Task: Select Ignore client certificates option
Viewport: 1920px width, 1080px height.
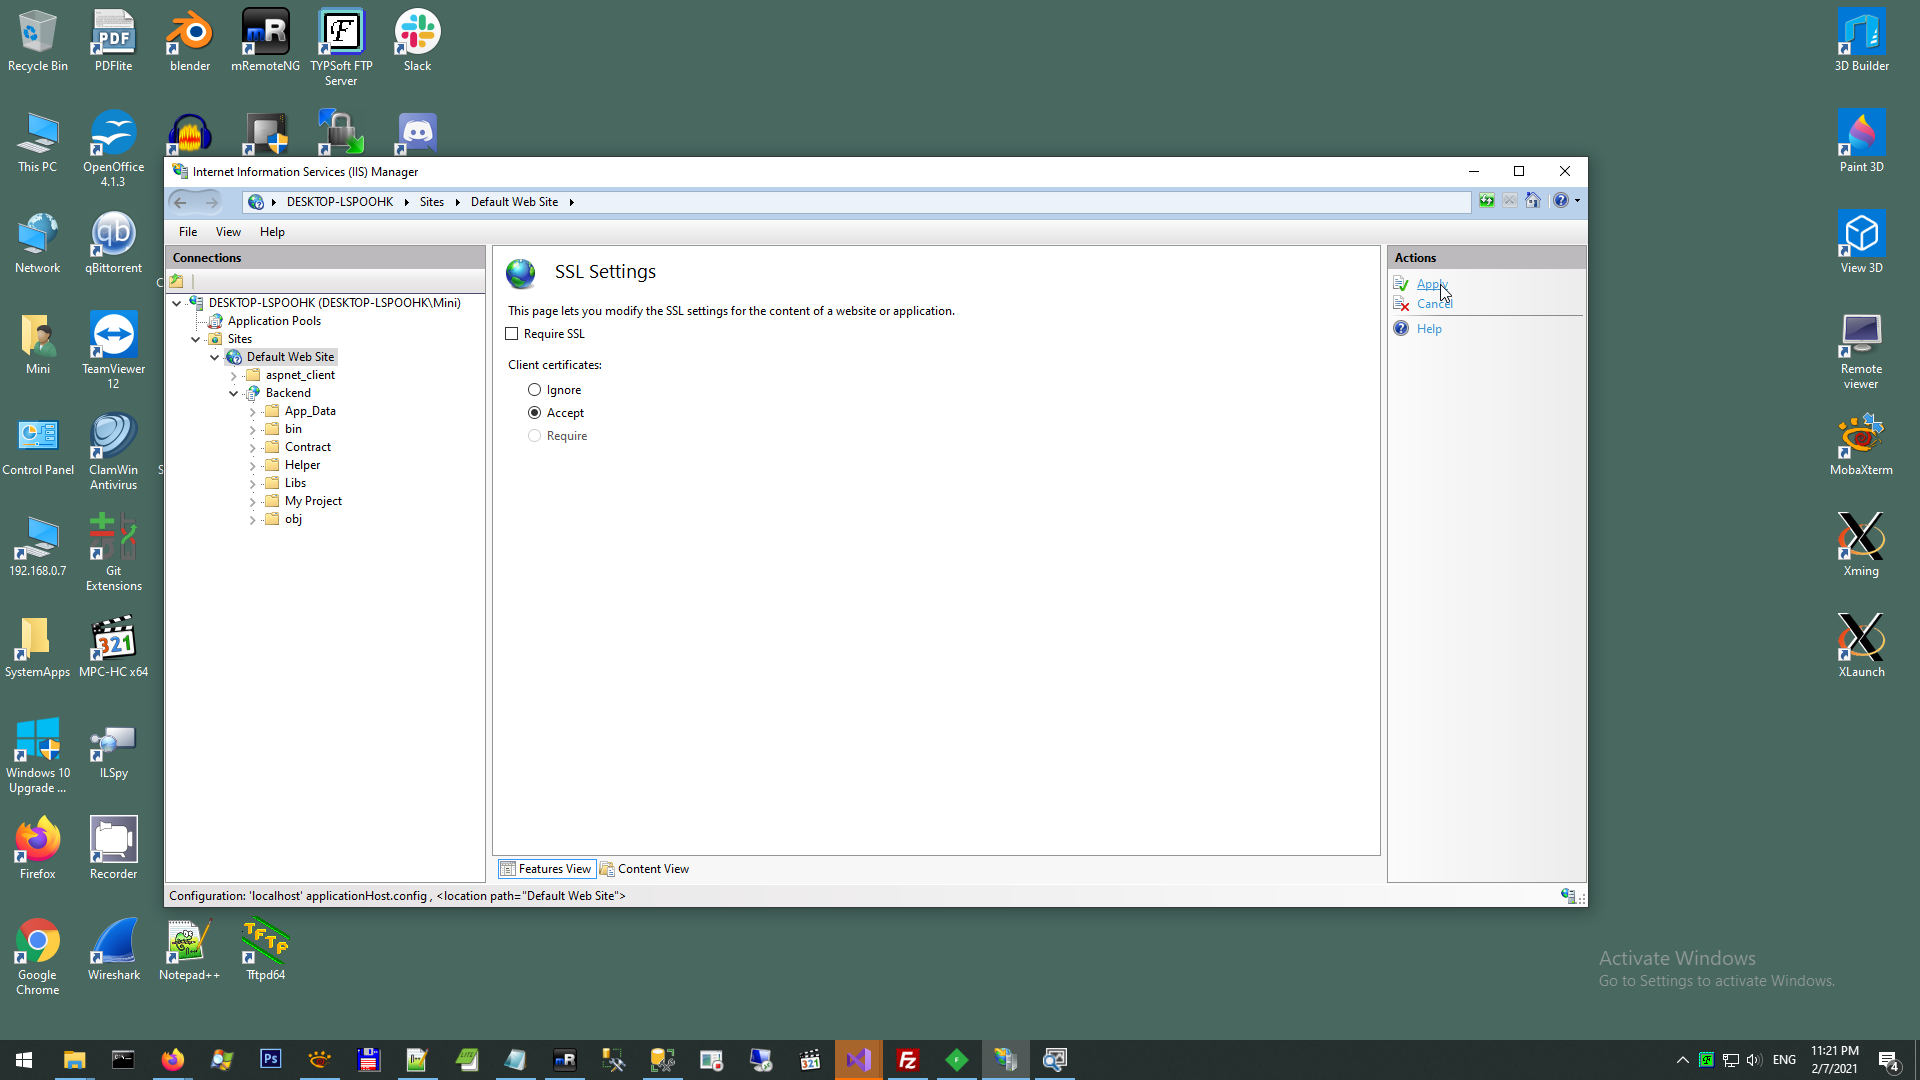Action: pyautogui.click(x=535, y=390)
